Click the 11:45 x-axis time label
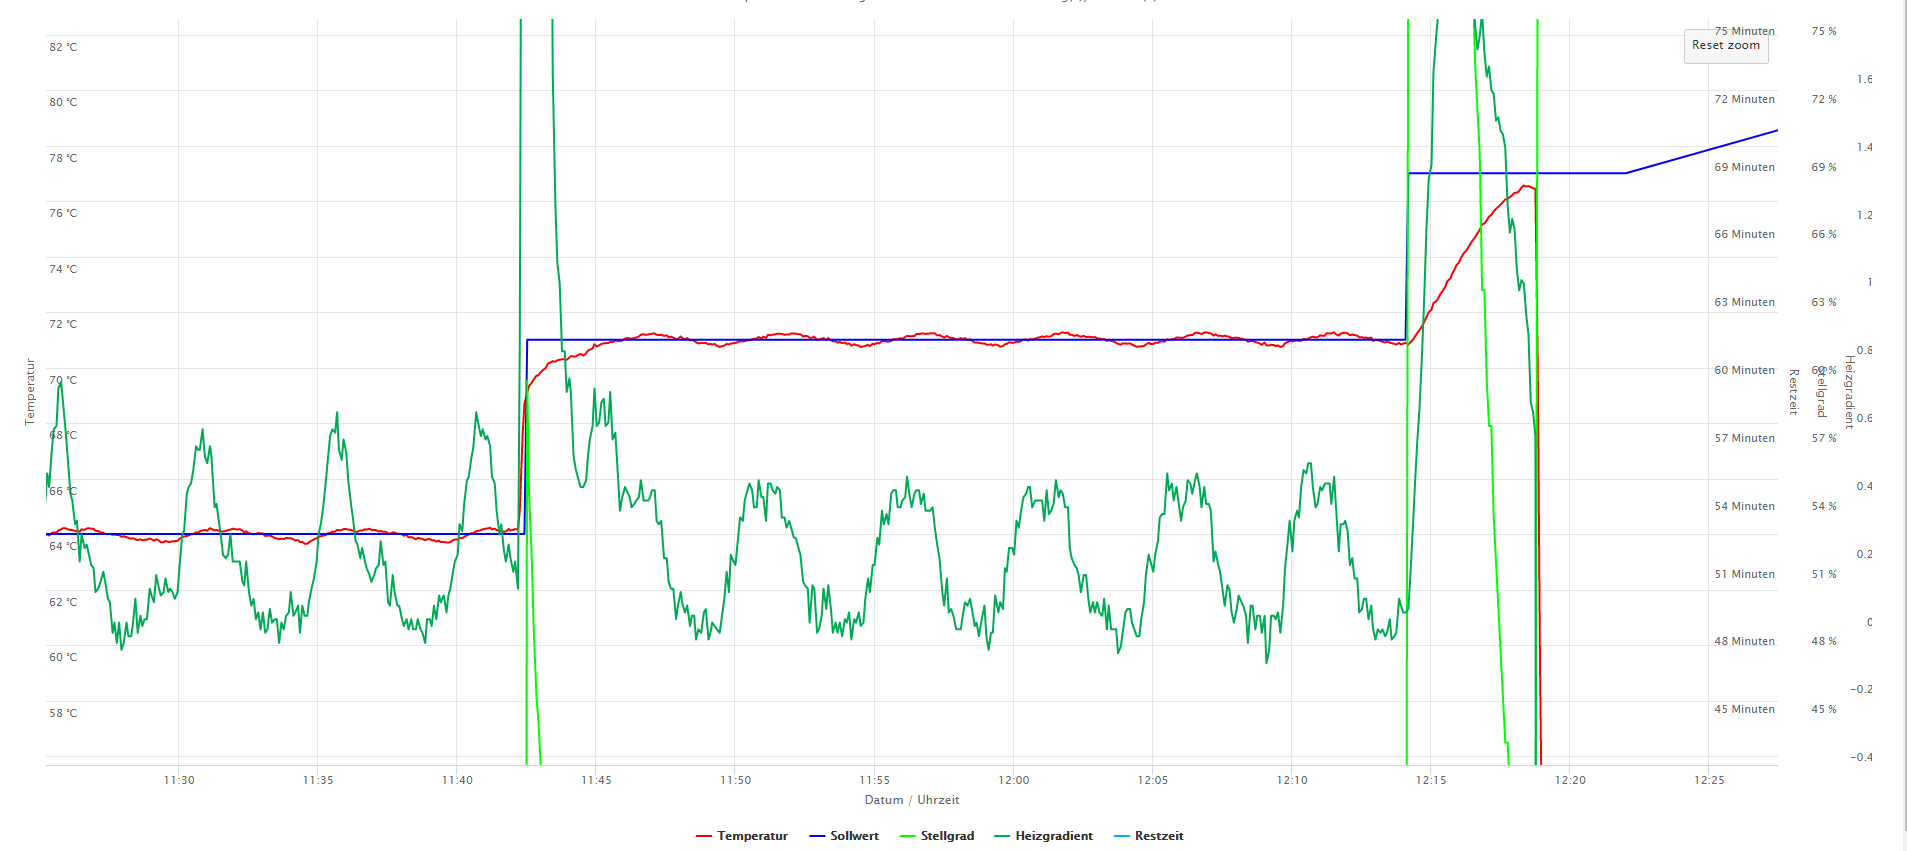The image size is (1907, 851). pyautogui.click(x=596, y=780)
